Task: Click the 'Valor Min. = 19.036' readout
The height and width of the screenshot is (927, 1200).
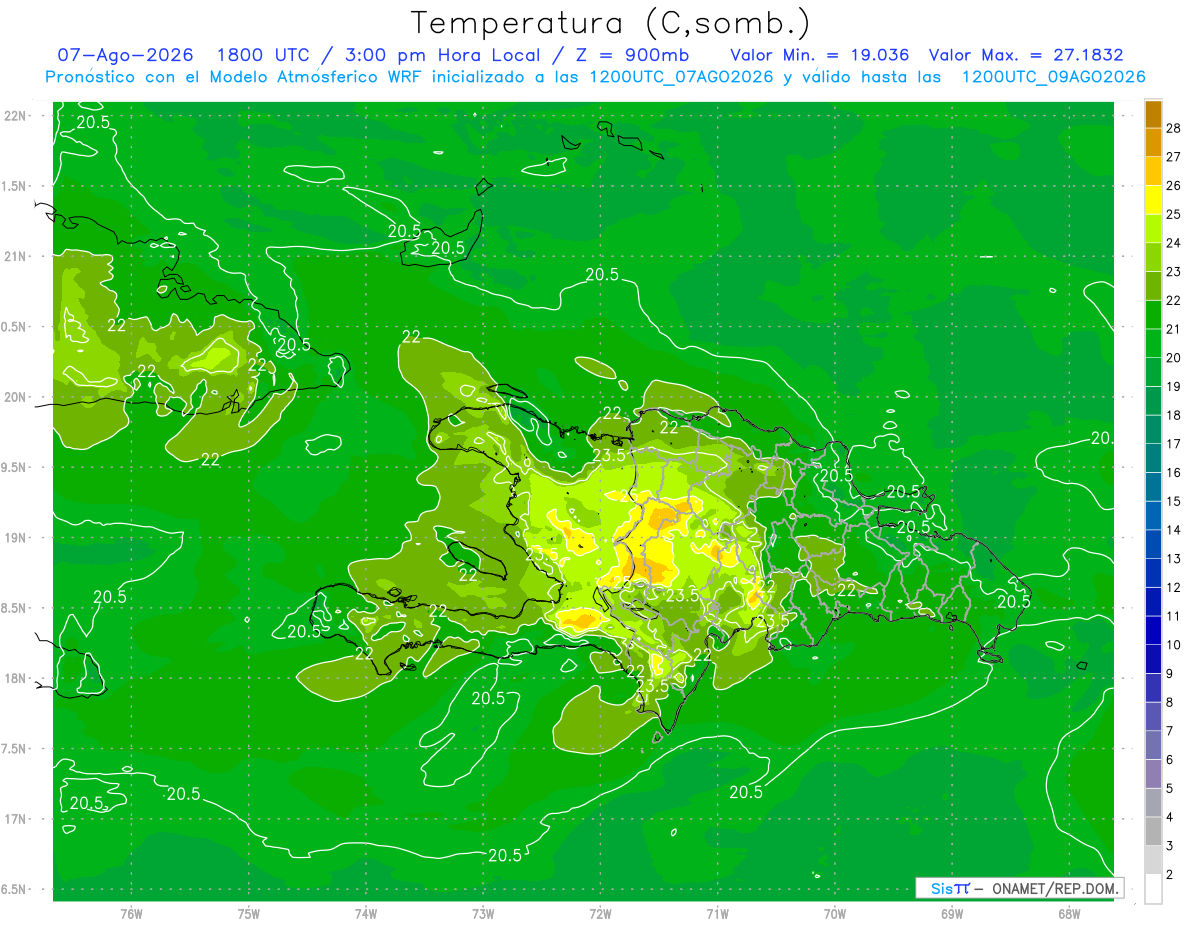Action: click(820, 55)
